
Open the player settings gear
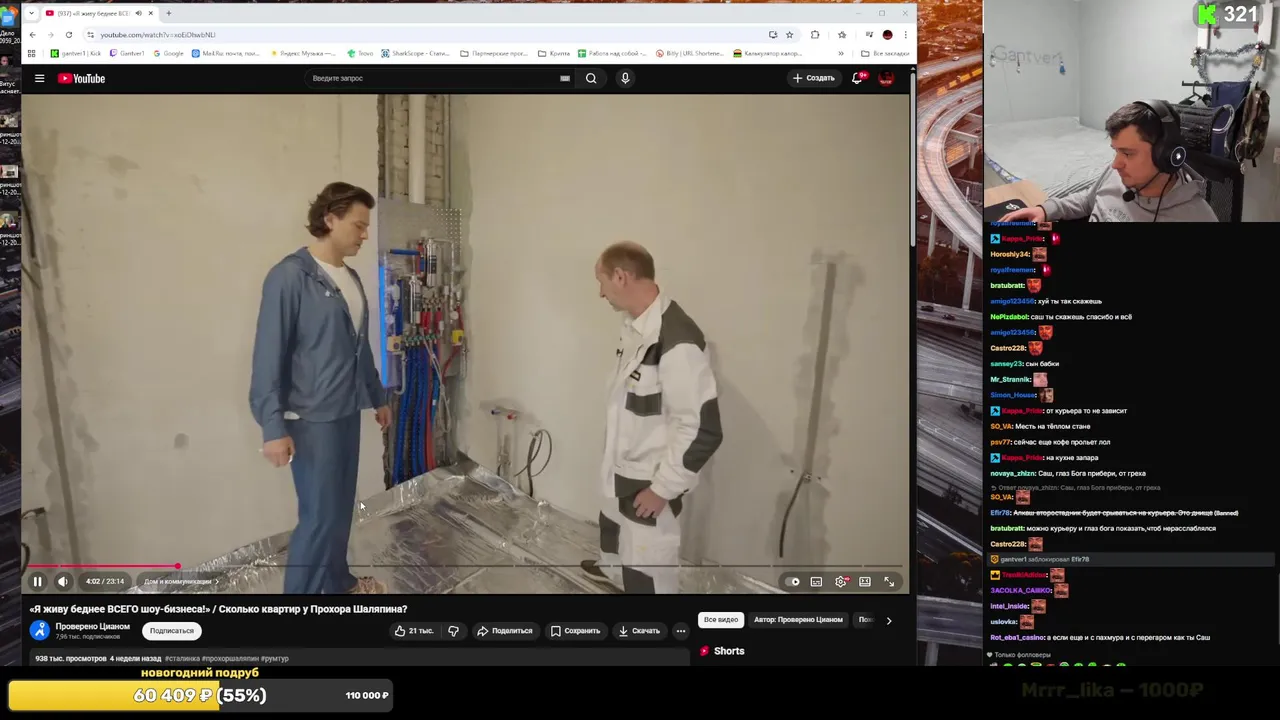(841, 581)
